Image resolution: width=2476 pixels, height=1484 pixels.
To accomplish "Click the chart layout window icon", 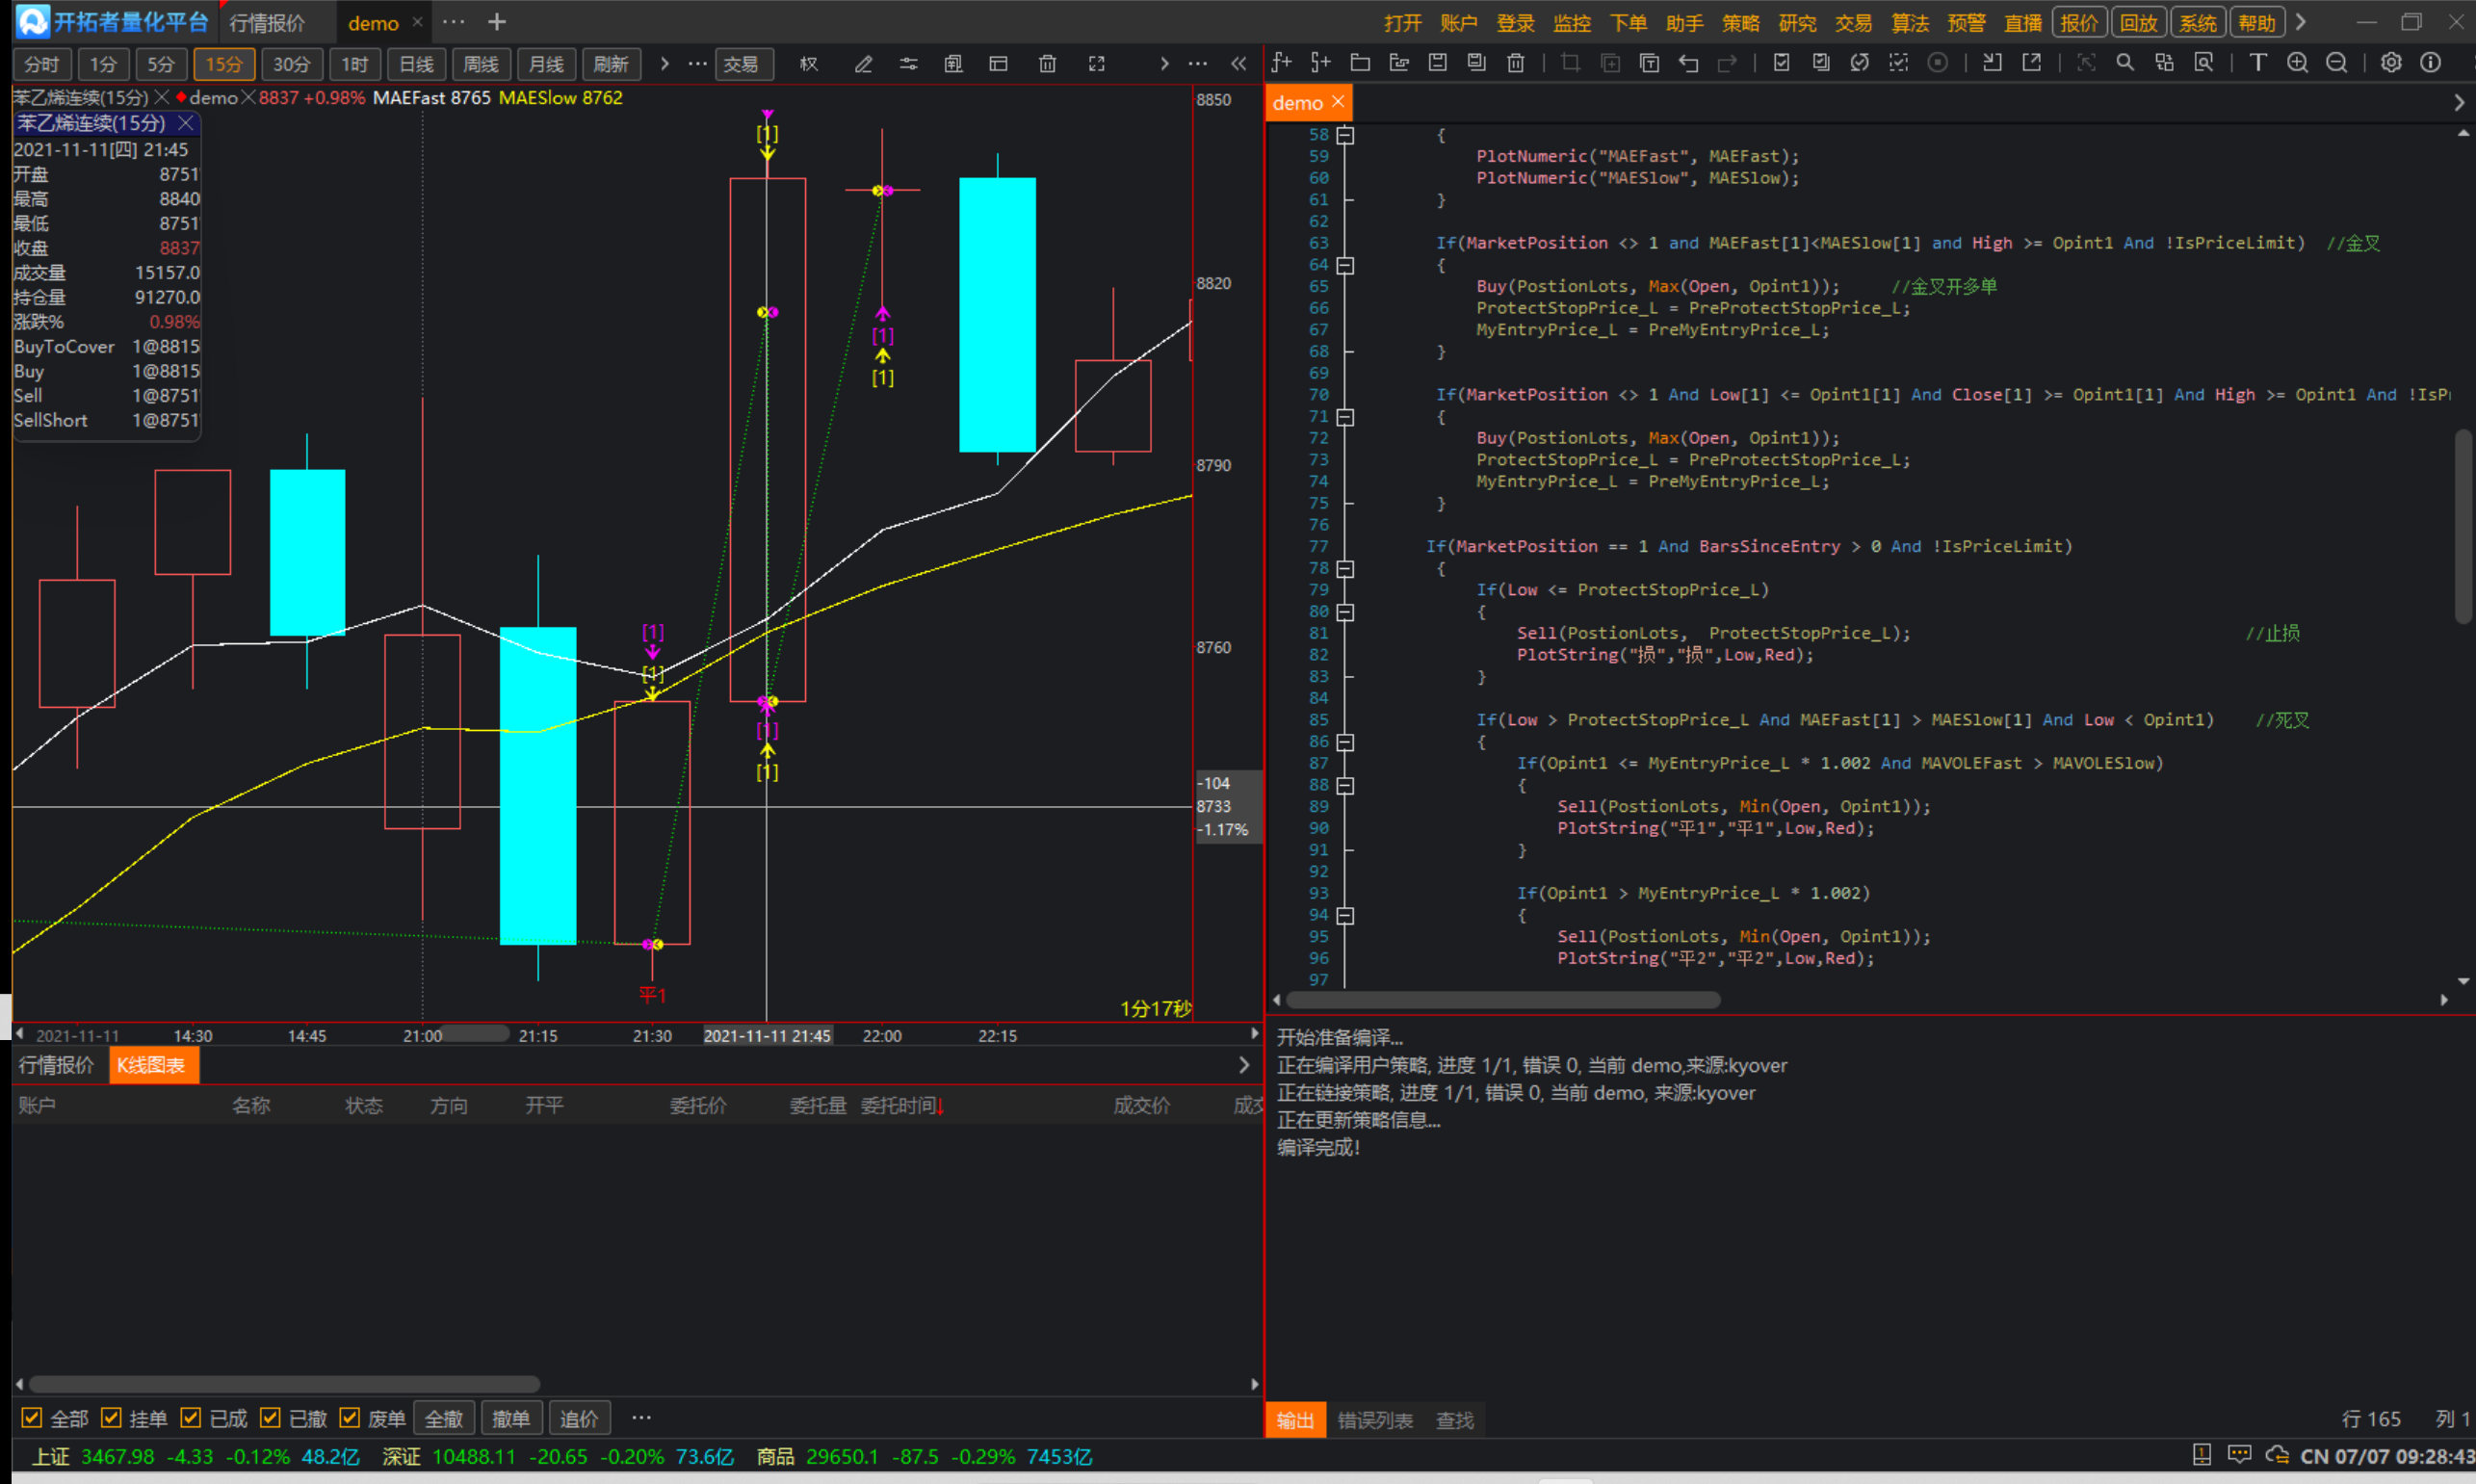I will (998, 64).
